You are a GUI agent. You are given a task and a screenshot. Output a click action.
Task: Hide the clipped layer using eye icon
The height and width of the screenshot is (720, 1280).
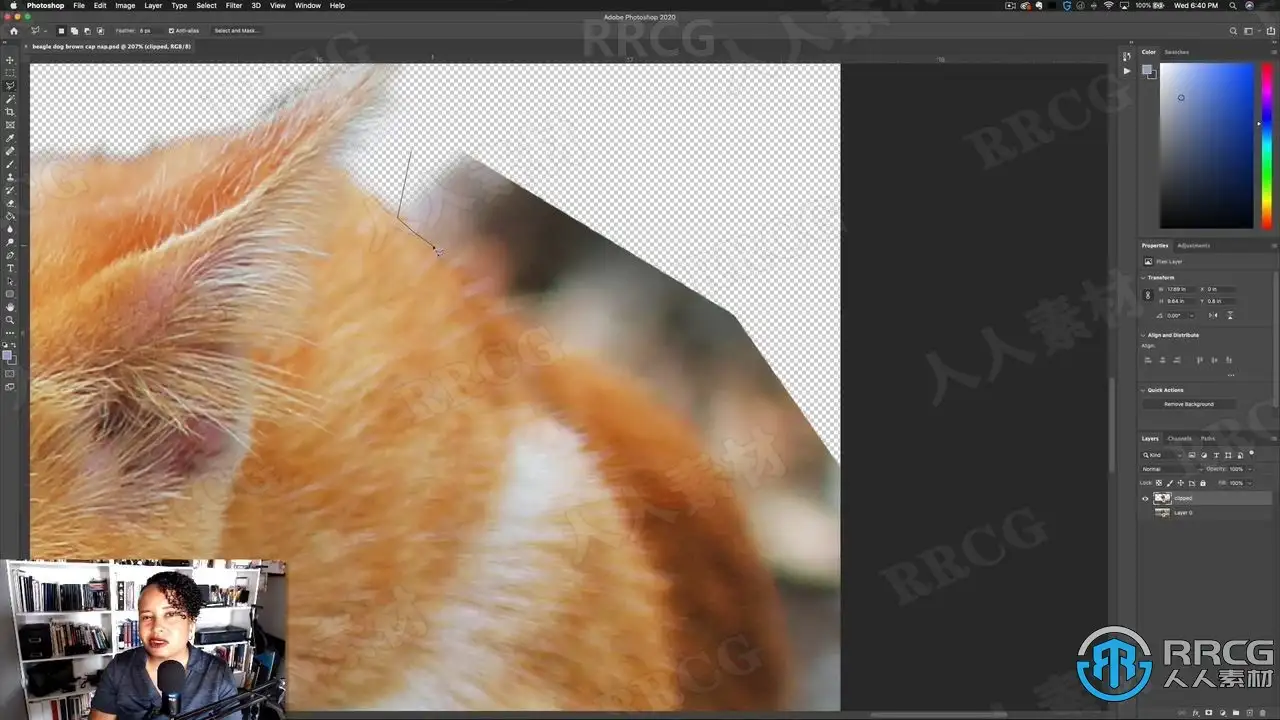(1145, 498)
